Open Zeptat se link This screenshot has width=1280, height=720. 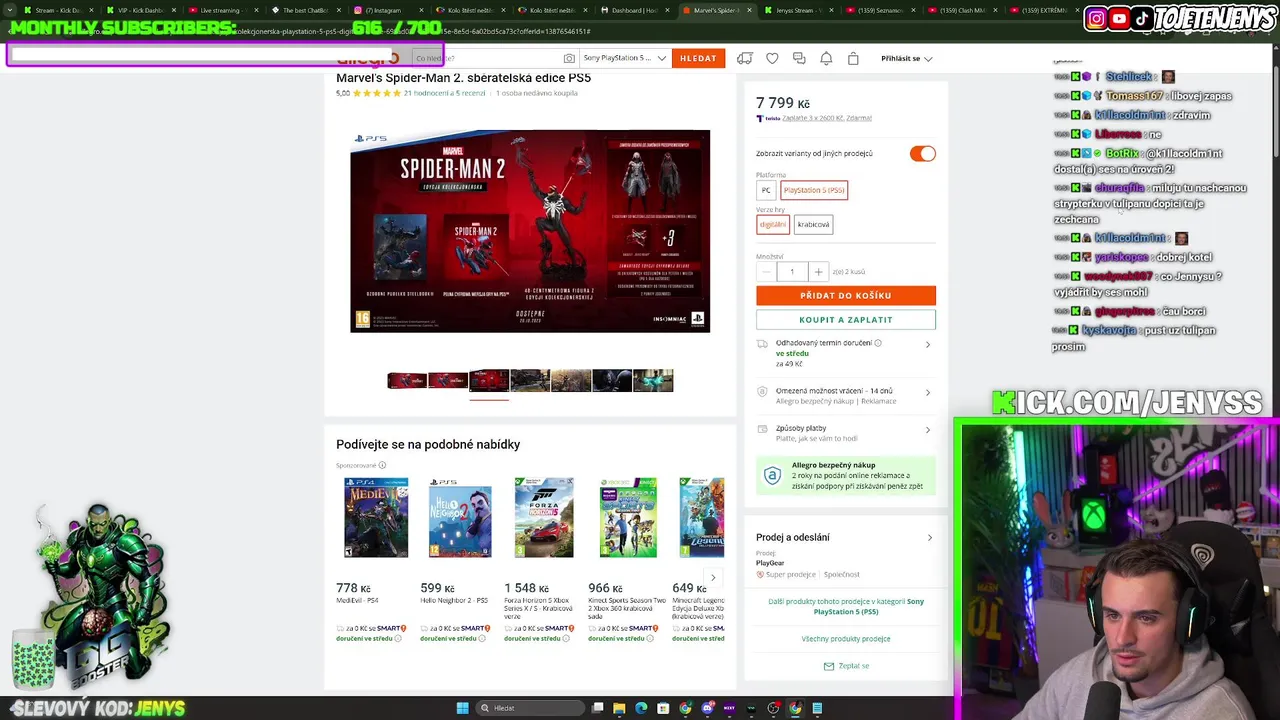(854, 666)
